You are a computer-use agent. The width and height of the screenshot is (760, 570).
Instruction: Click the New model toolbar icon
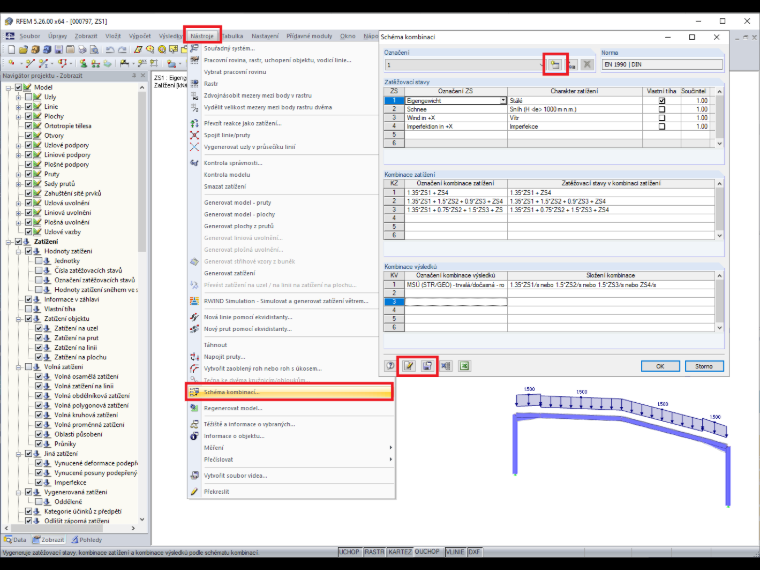click(12, 49)
